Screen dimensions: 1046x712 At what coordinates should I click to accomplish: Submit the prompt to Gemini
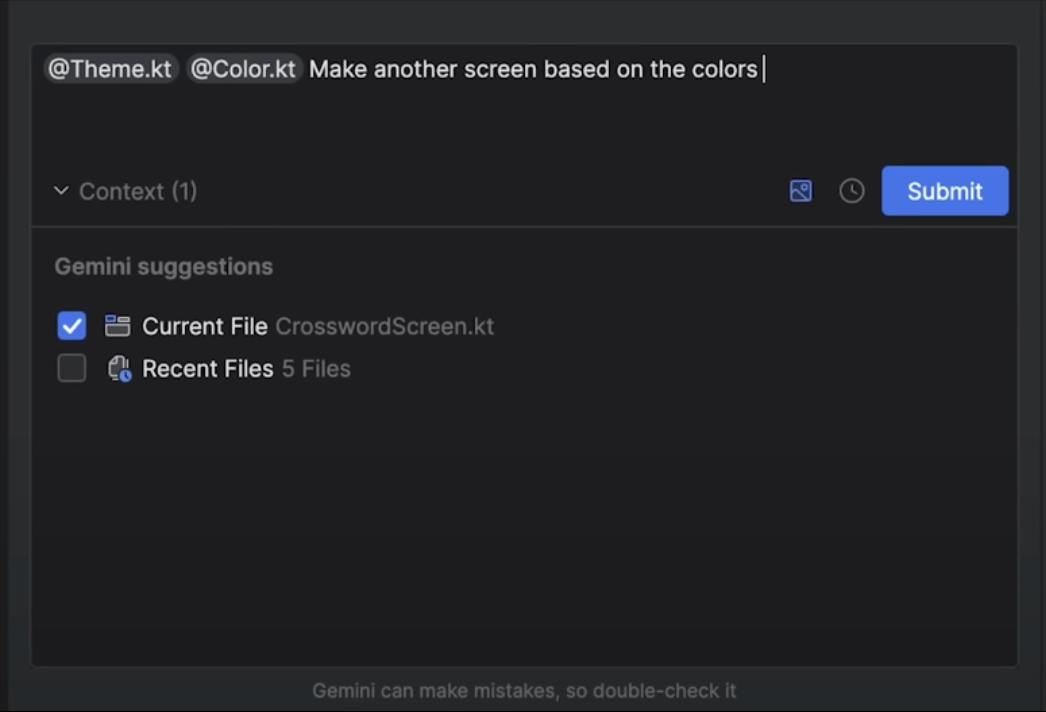coord(945,191)
